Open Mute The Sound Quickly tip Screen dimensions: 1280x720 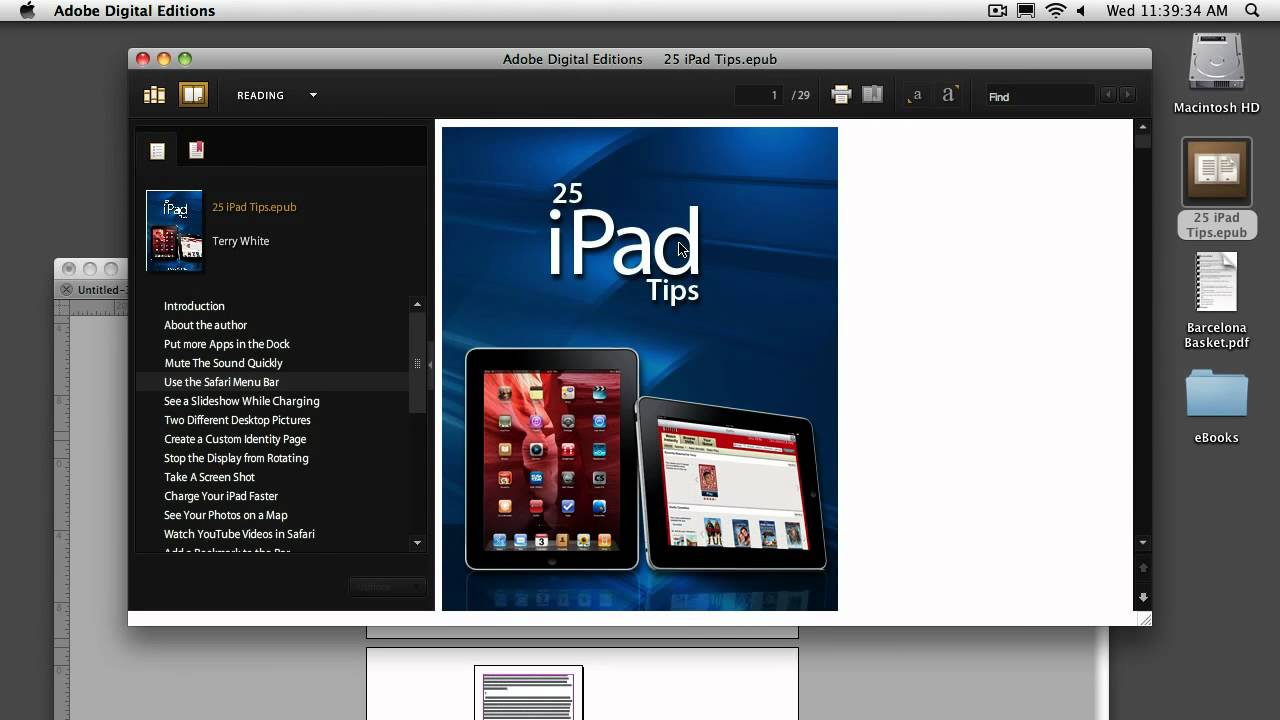[223, 363]
